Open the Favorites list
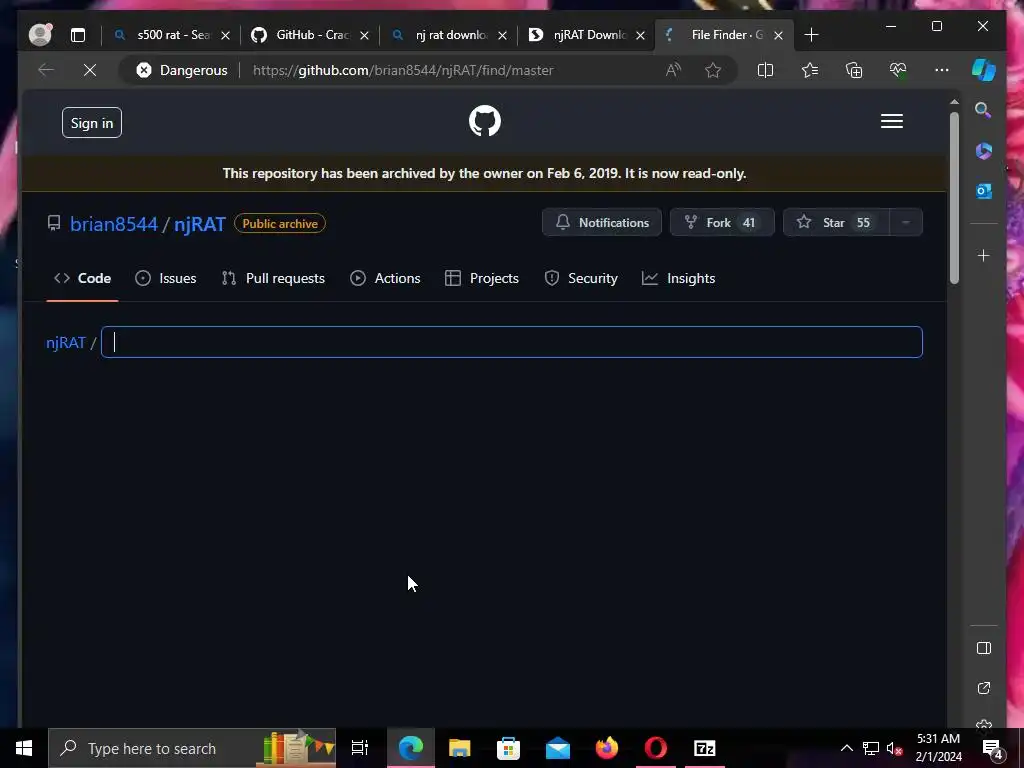This screenshot has height=768, width=1024. click(810, 70)
